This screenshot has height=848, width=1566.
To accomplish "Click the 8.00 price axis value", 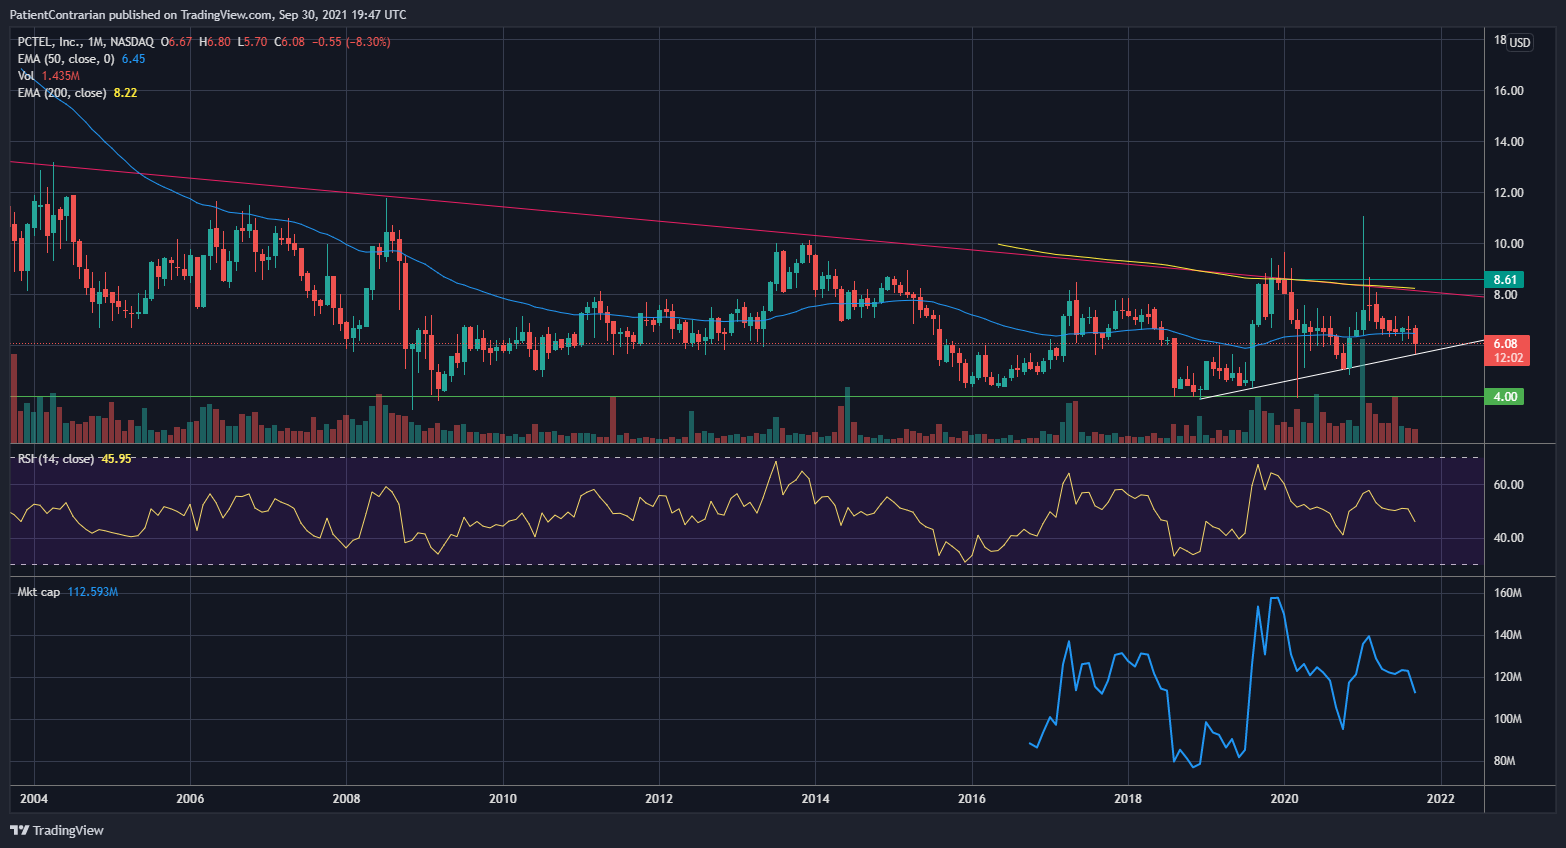I will pyautogui.click(x=1508, y=295).
